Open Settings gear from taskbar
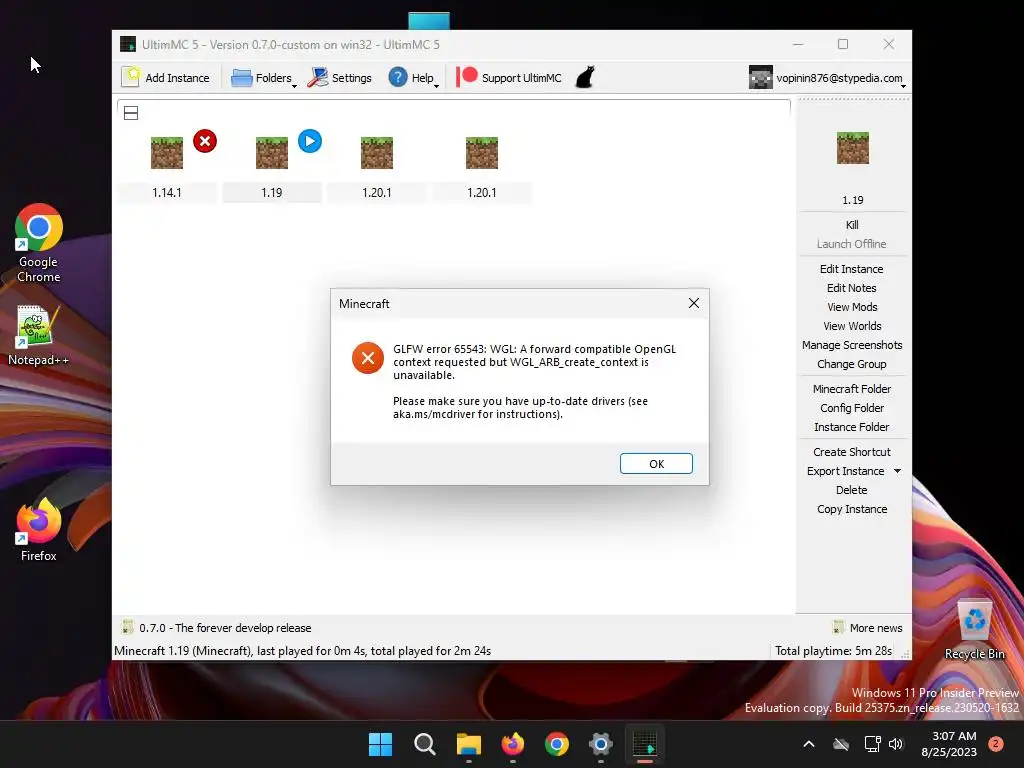Image resolution: width=1024 pixels, height=768 pixels. point(601,744)
